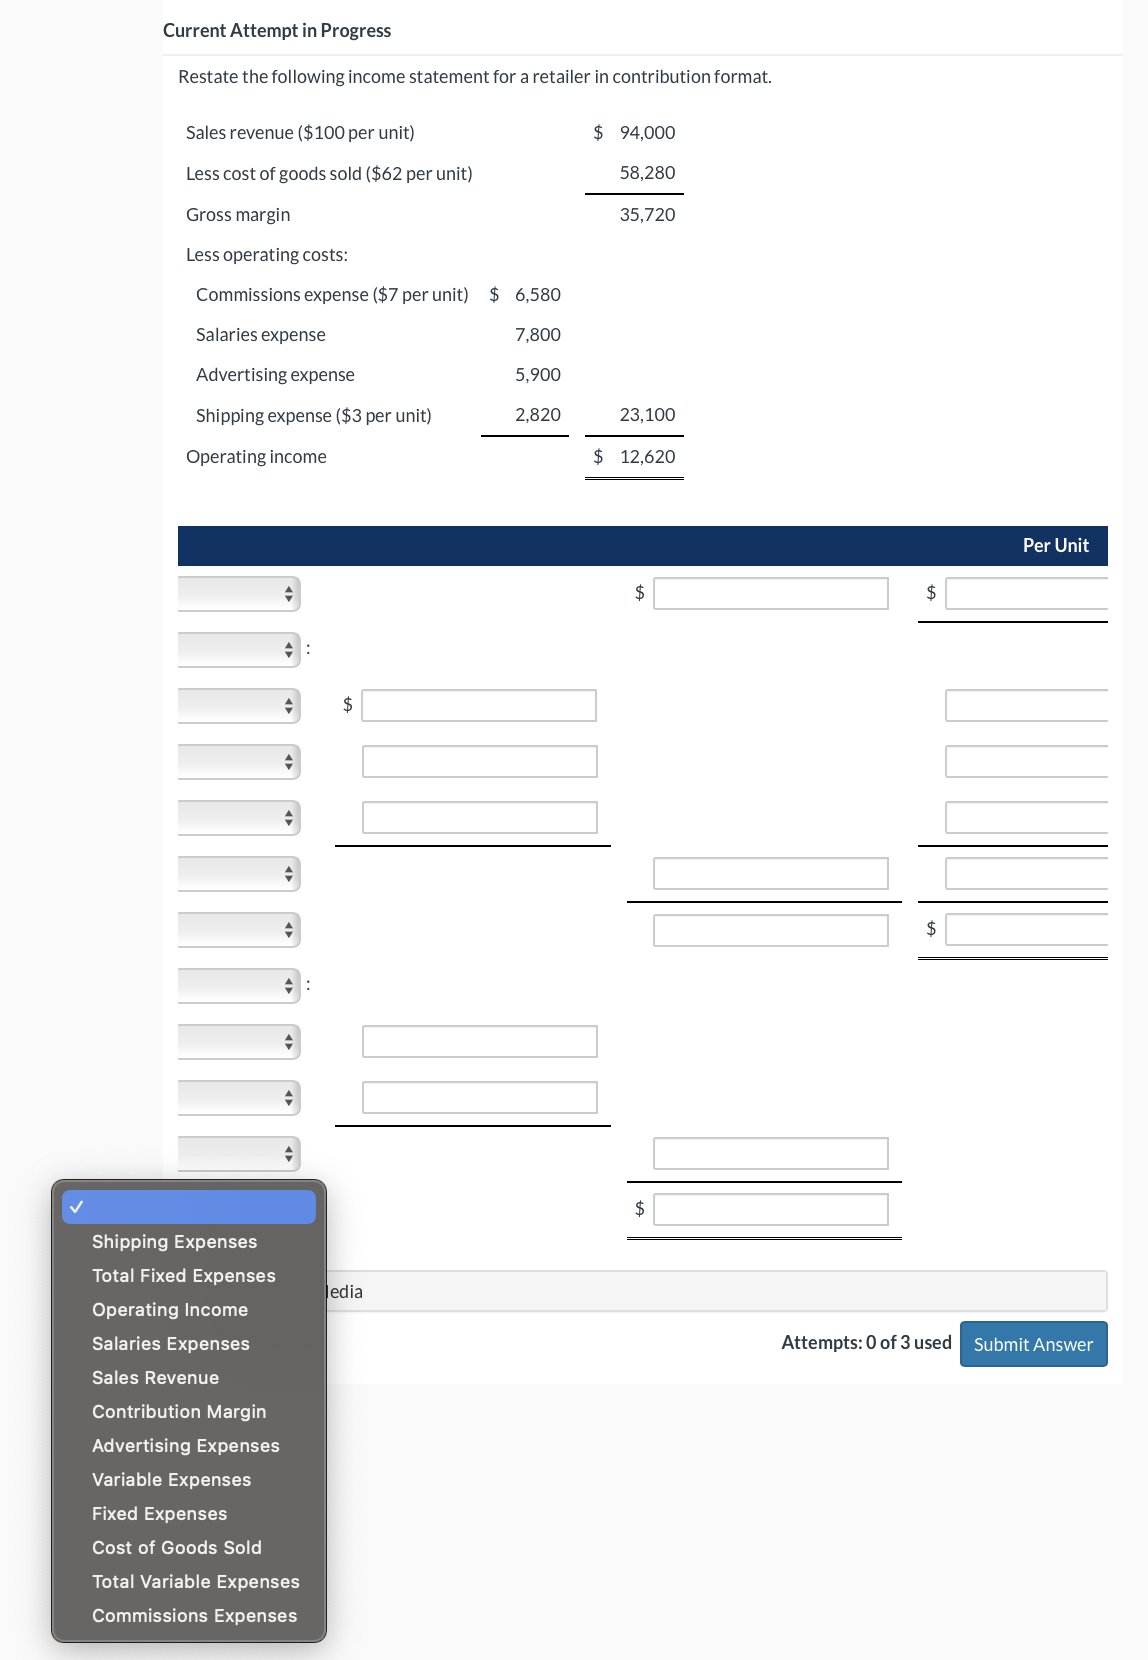Image resolution: width=1148 pixels, height=1660 pixels.
Task: Select Salaries Expenses option
Action: (189, 1343)
